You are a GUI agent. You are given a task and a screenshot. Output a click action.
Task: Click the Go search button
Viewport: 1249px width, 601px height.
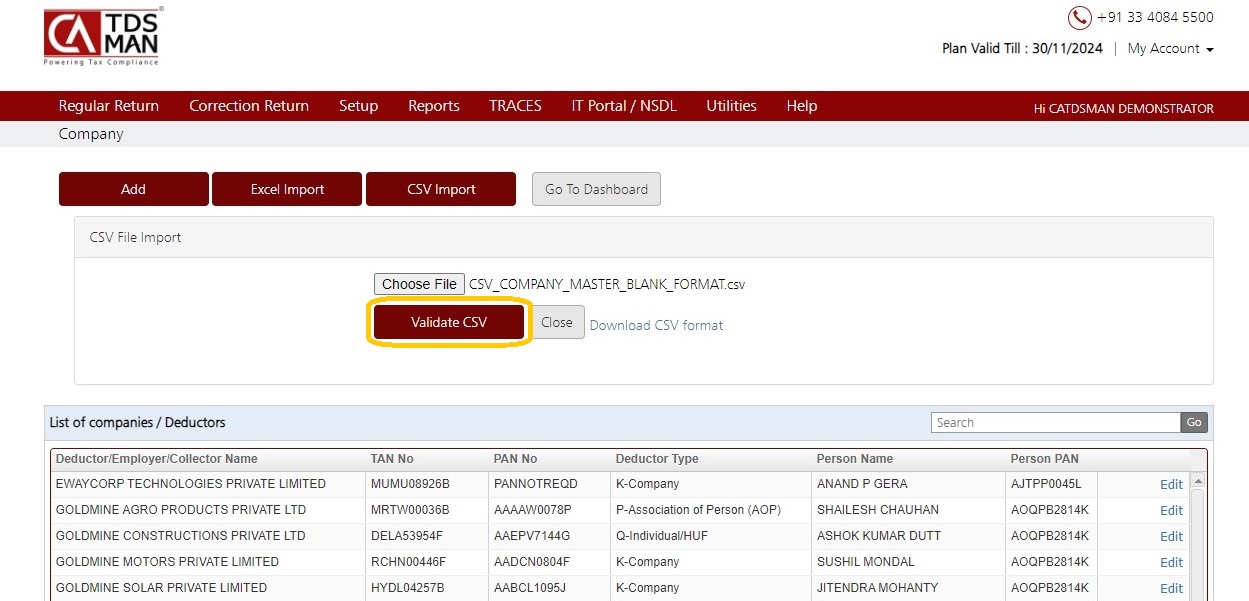1194,423
